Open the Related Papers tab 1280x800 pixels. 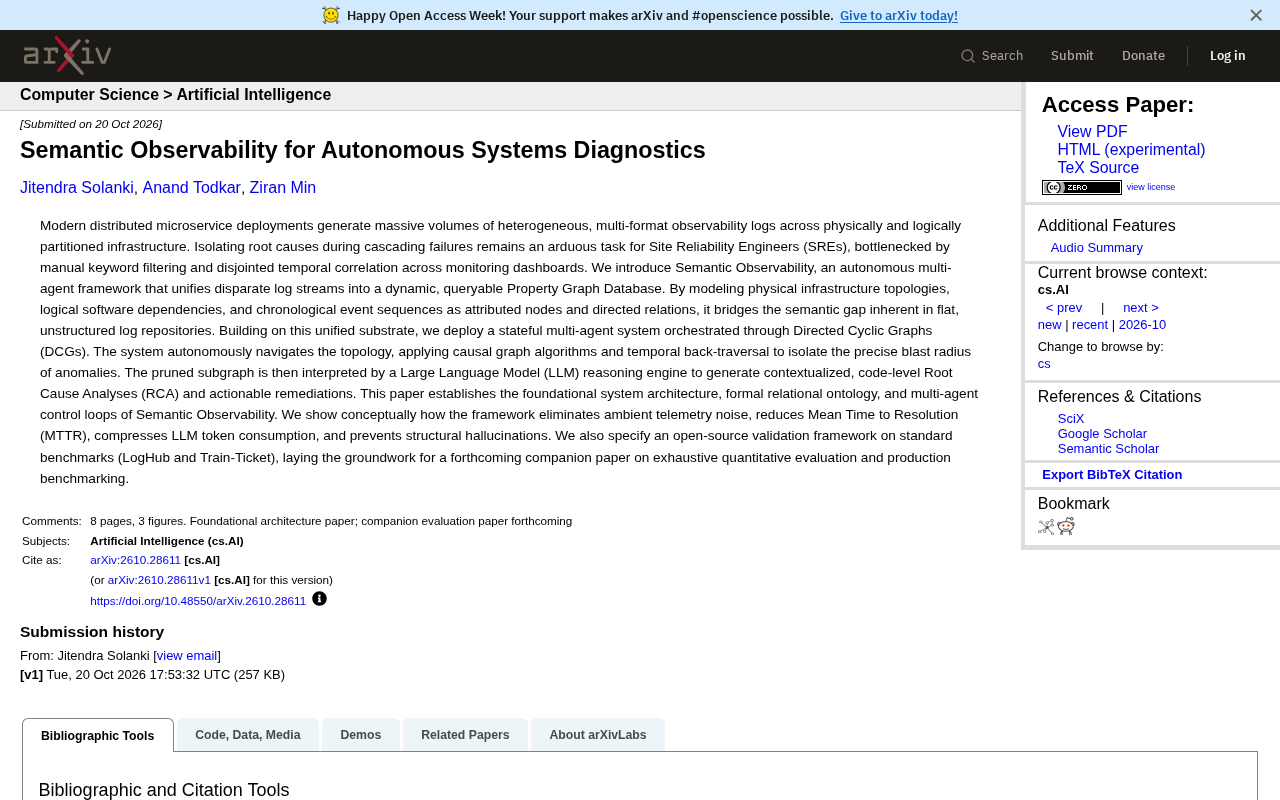click(465, 735)
